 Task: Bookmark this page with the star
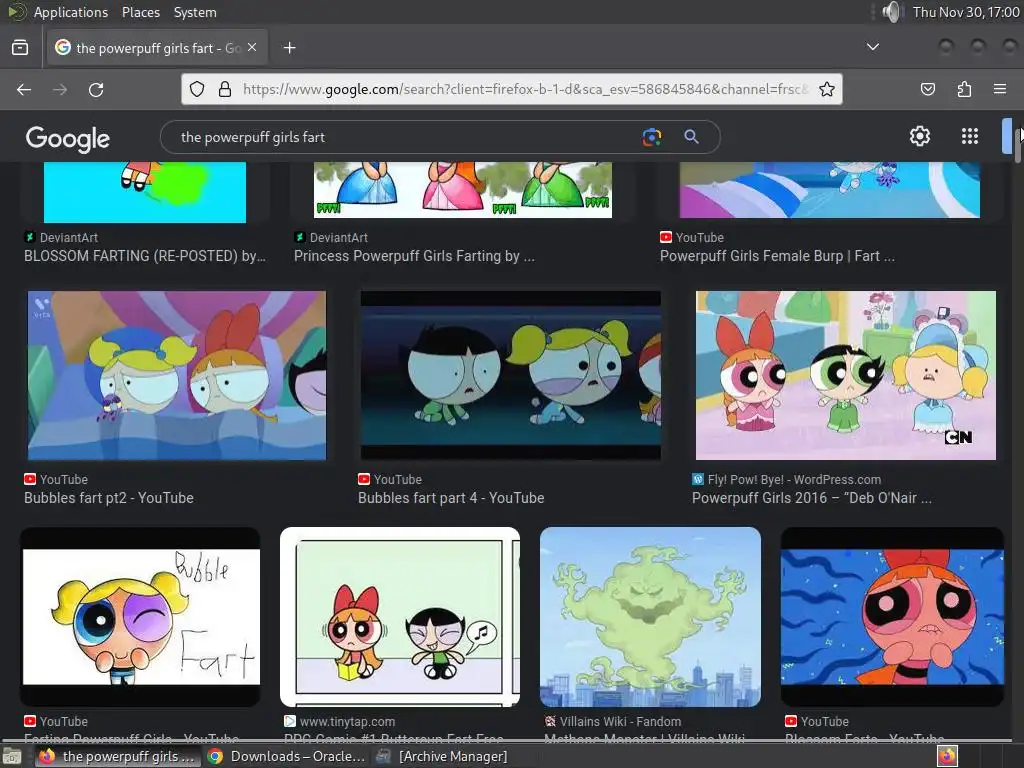827,89
